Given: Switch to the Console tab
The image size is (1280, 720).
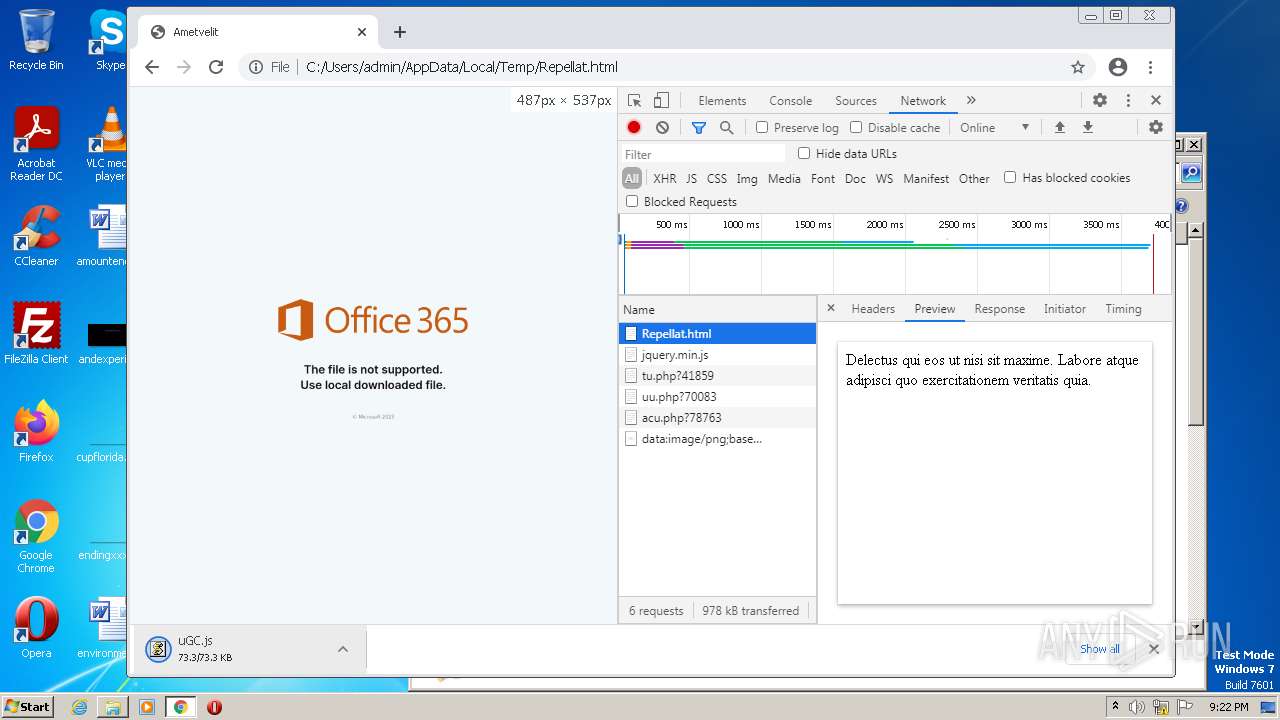Looking at the screenshot, I should tap(790, 100).
